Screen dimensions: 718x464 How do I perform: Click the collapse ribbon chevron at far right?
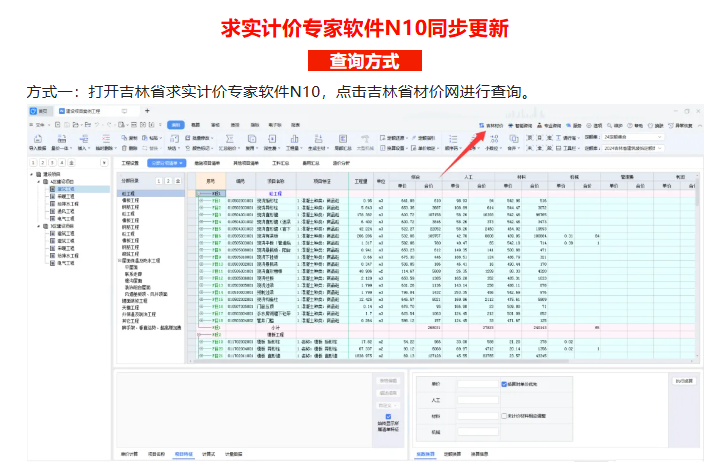point(700,126)
